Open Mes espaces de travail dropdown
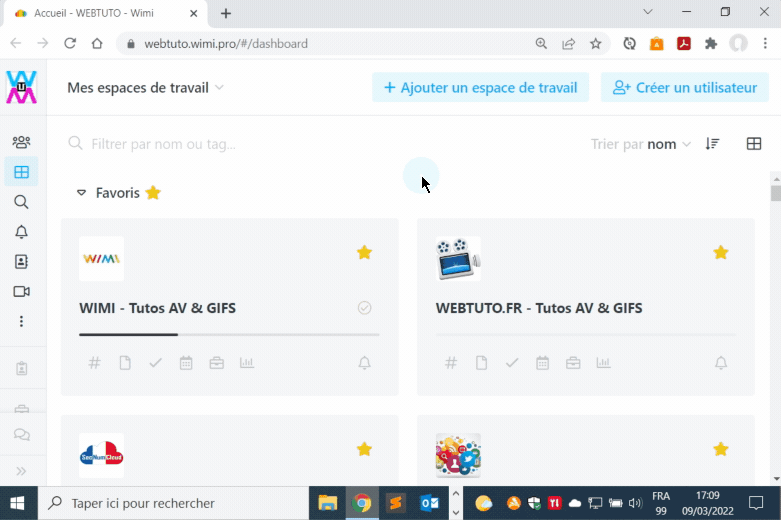 pos(145,88)
